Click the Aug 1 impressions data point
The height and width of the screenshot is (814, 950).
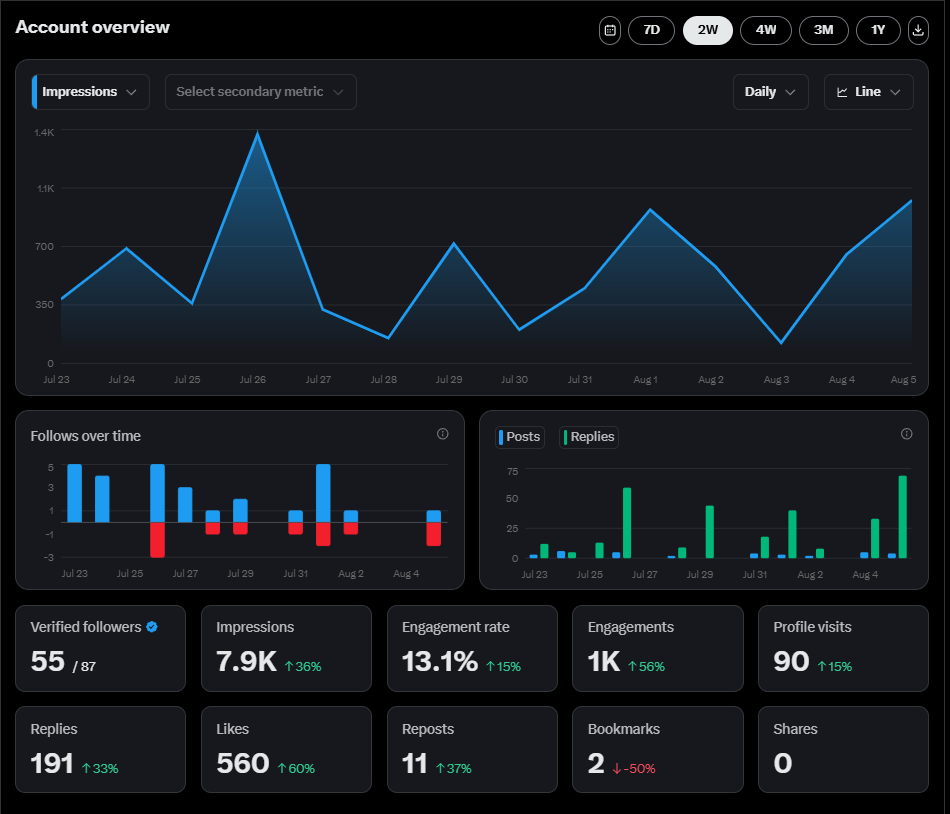pos(650,210)
